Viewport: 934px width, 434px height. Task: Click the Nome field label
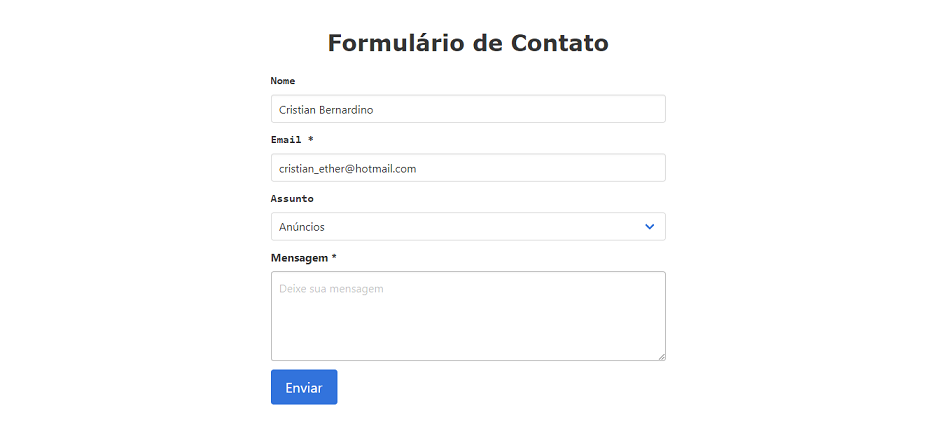[283, 81]
